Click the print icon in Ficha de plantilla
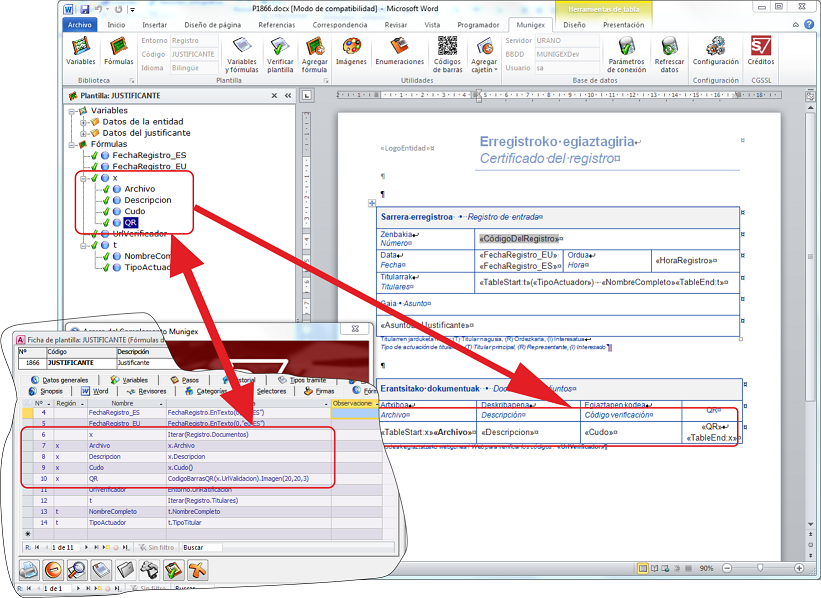 [x=29, y=569]
